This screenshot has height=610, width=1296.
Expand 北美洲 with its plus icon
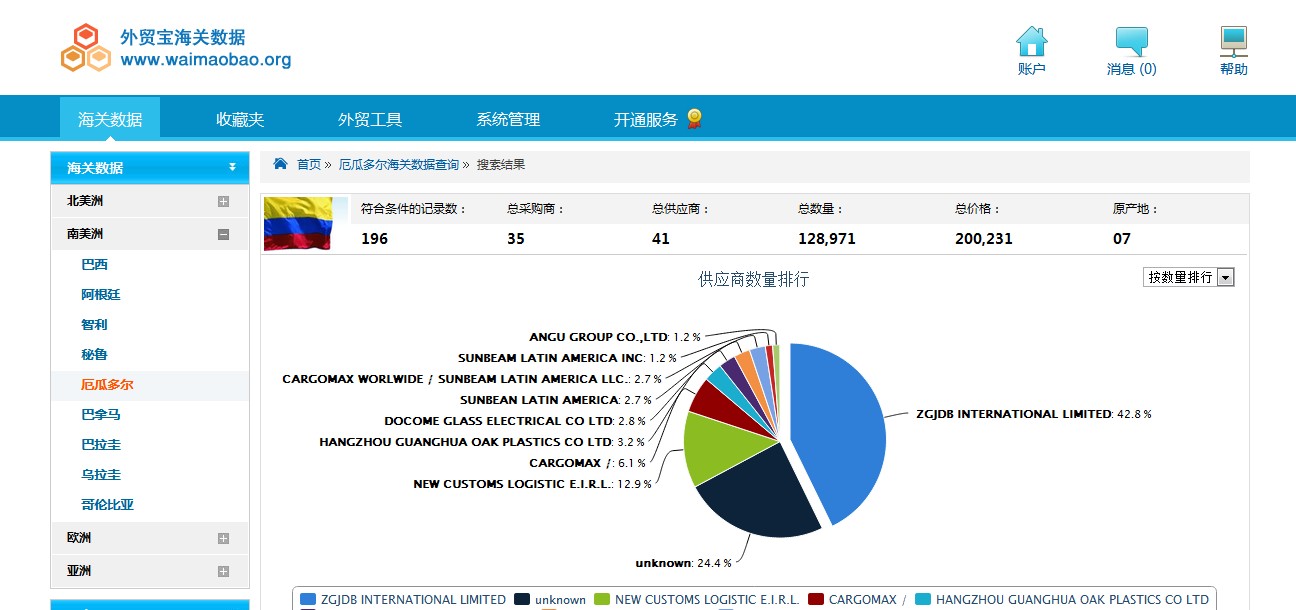[x=223, y=201]
